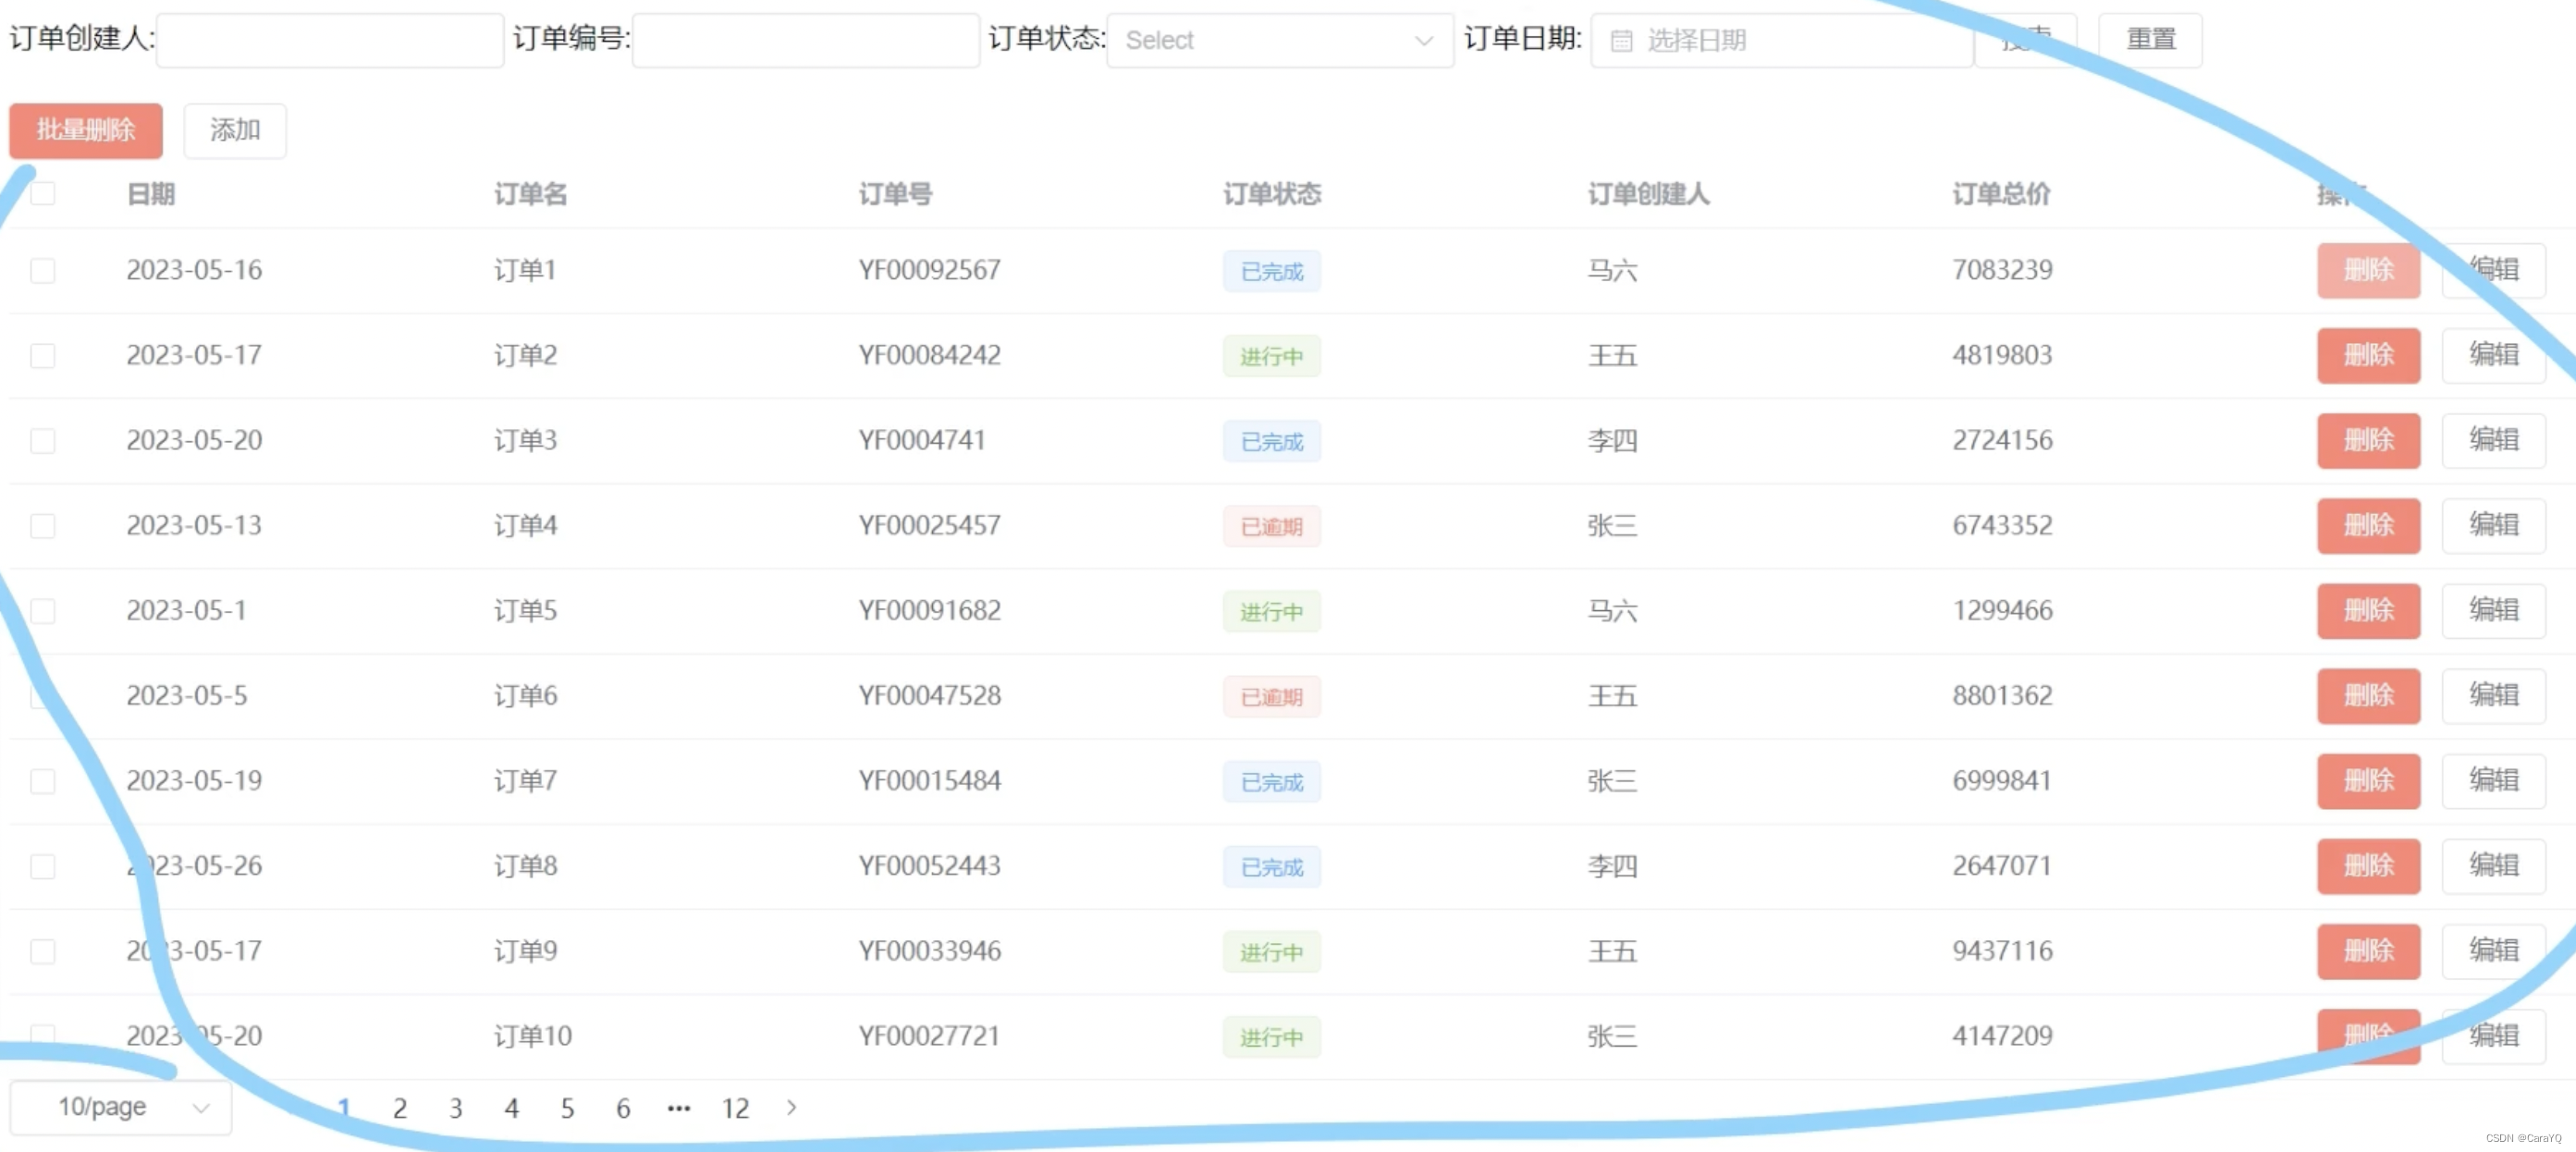Viewport: 2576px width, 1152px height.
Task: Open more pages ellipsis in pagination
Action: [679, 1108]
